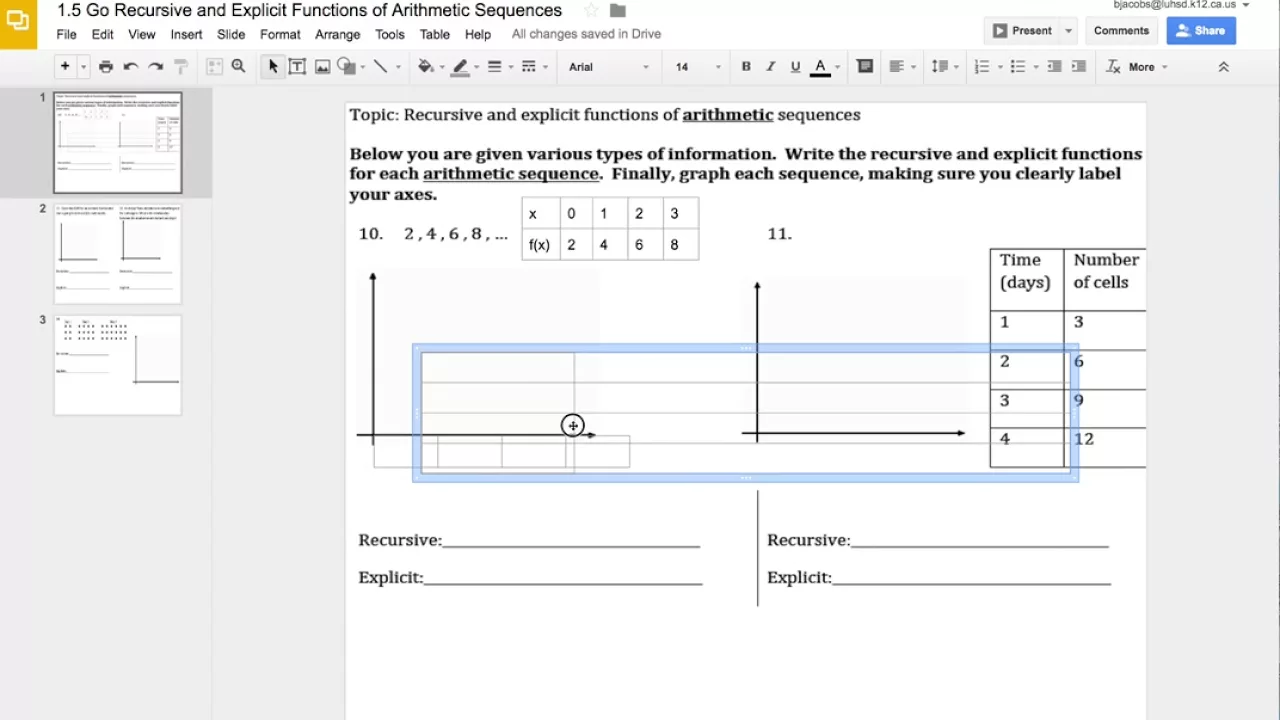Click the 'Time (days)' table header
The width and height of the screenshot is (1280, 720).
pyautogui.click(x=1026, y=271)
